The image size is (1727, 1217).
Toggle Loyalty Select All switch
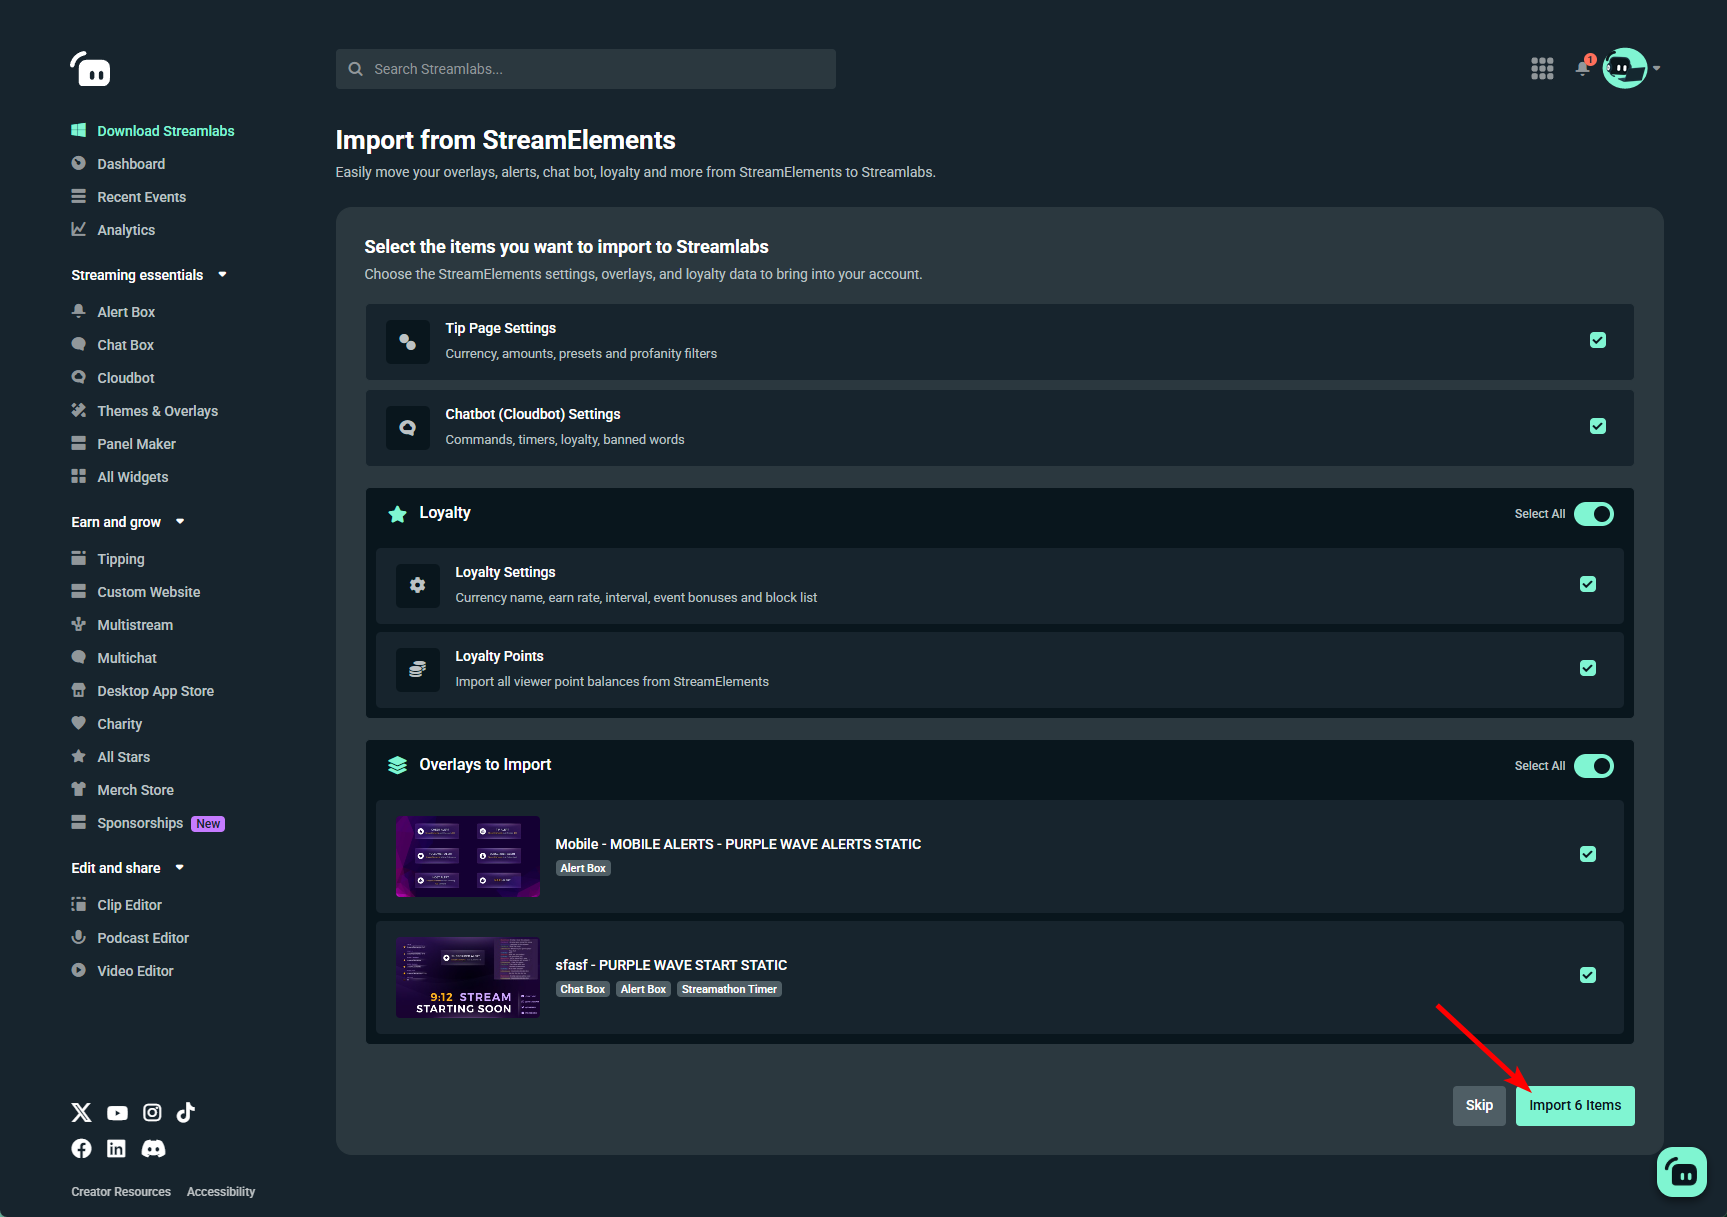(x=1594, y=514)
